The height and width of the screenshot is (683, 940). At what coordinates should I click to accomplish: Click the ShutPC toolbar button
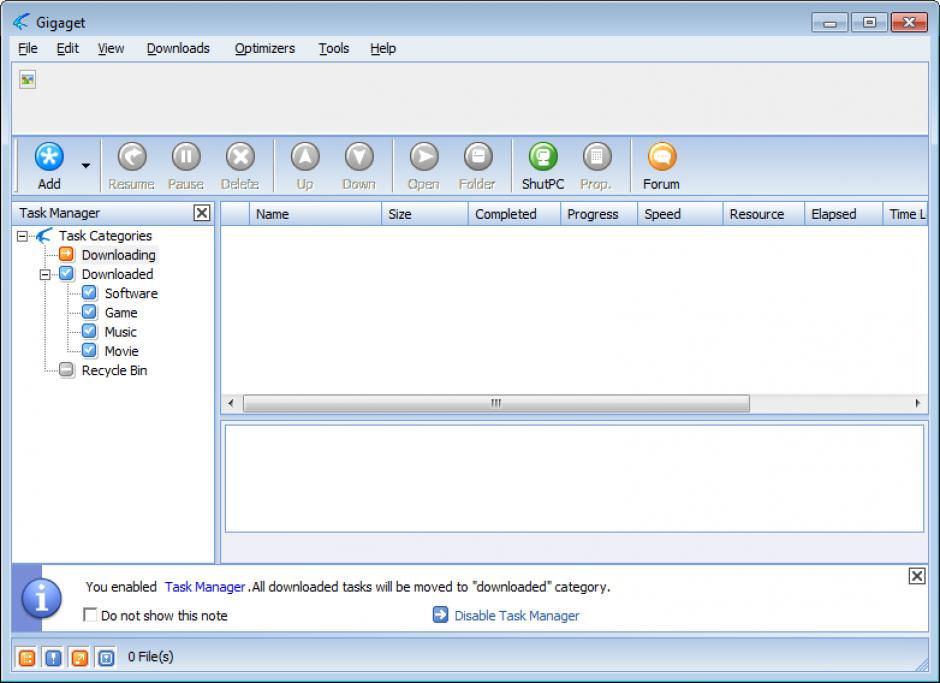tap(543, 166)
